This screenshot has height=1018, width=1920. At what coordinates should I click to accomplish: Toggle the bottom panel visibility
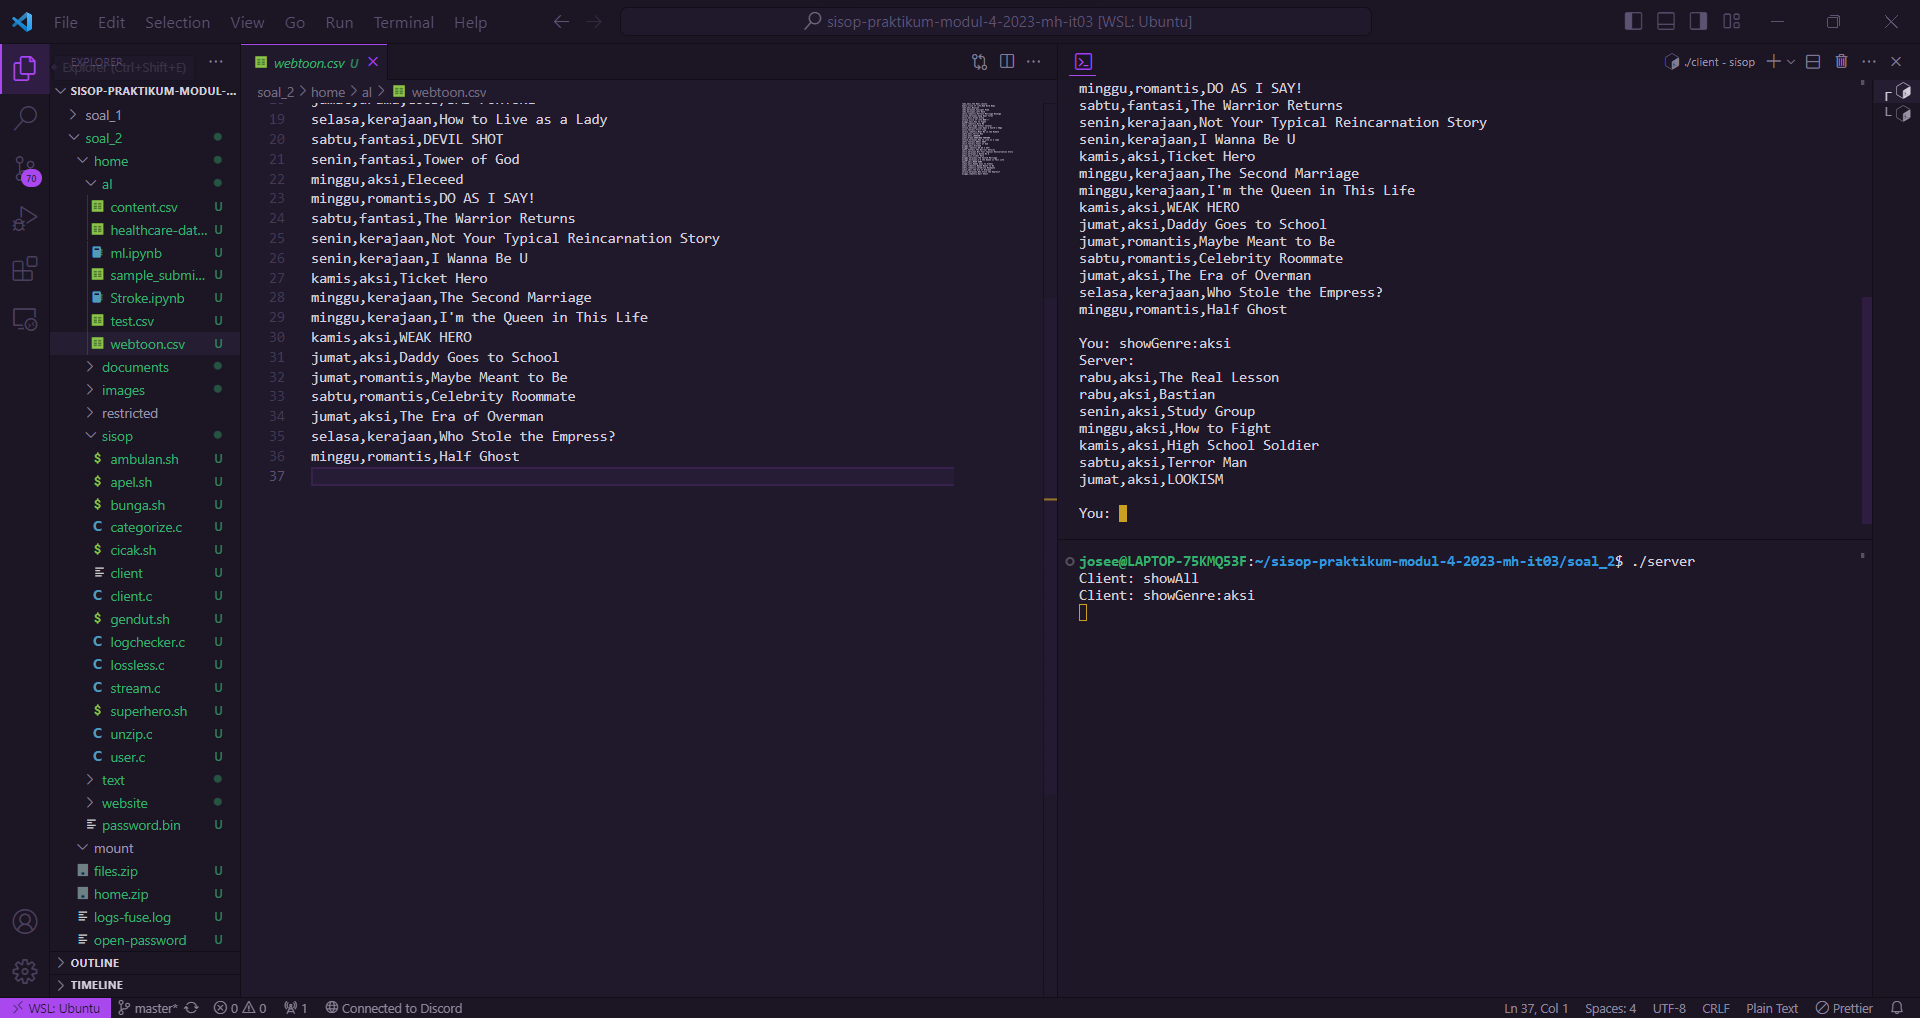tap(1666, 21)
